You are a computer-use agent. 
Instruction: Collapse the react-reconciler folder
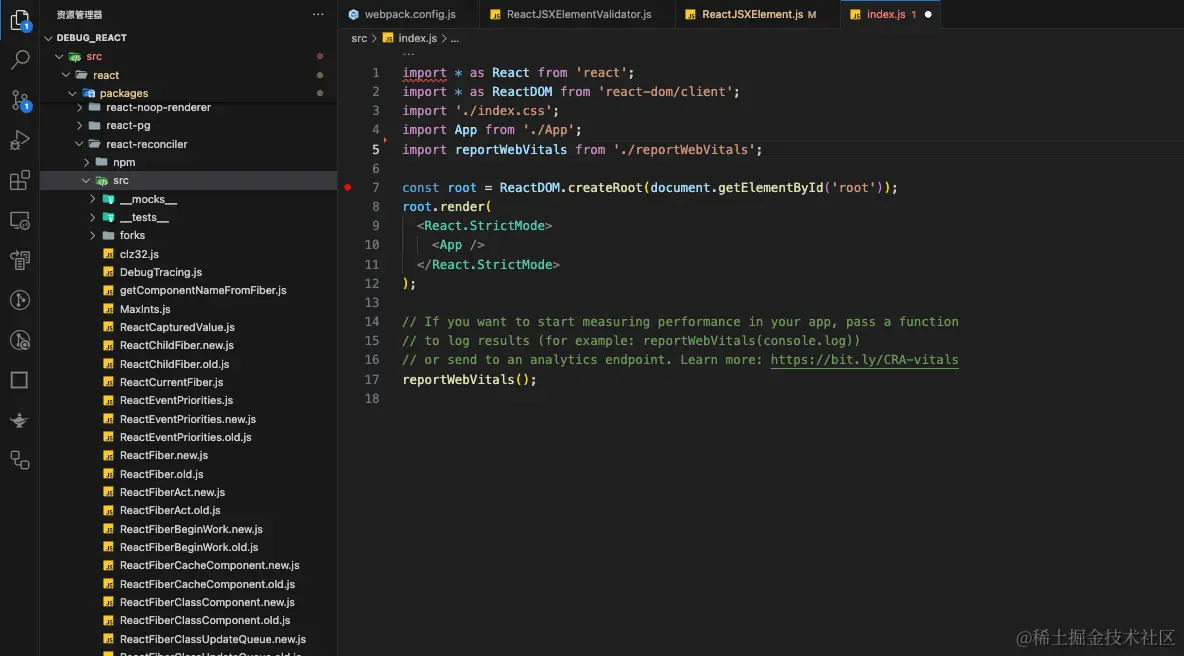pos(146,144)
